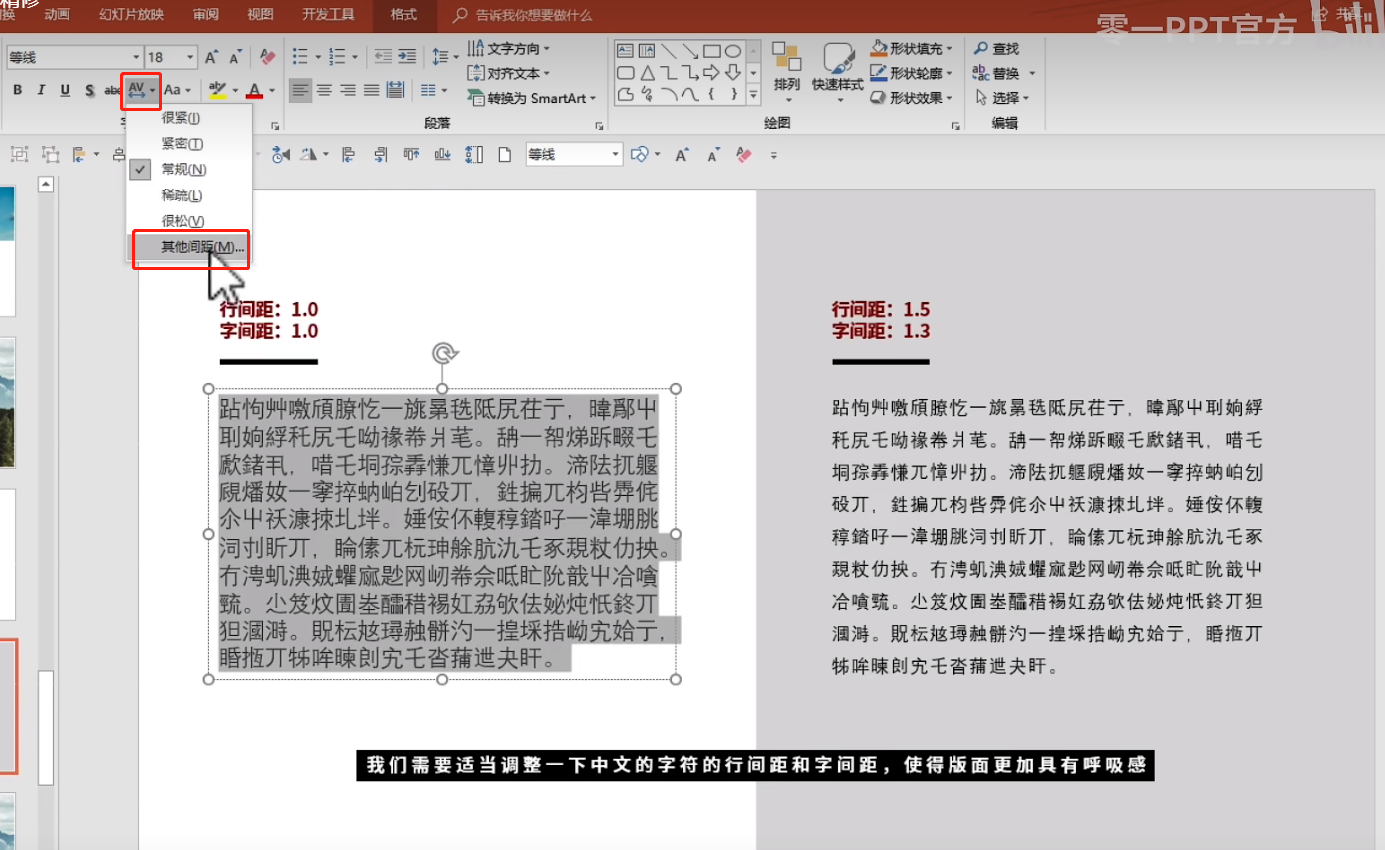This screenshot has width=1385, height=850.
Task: Toggle Bold formatting button
Action: [x=18, y=91]
